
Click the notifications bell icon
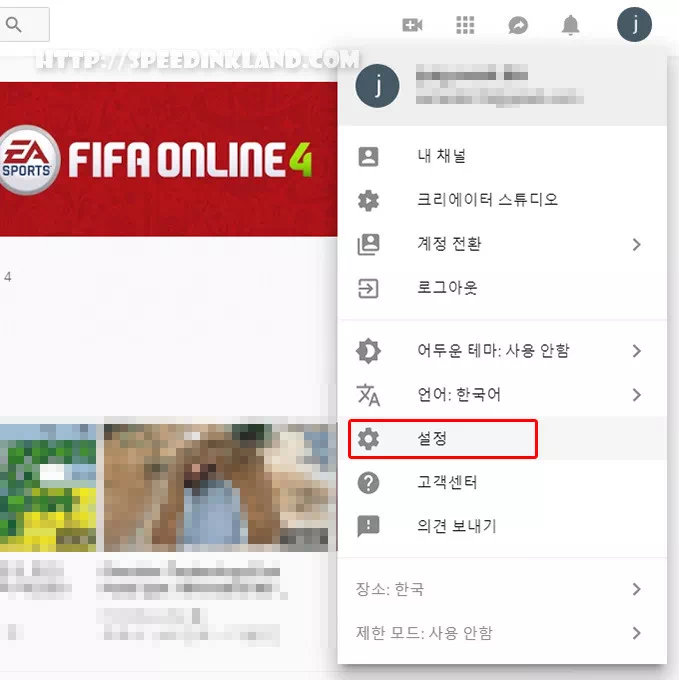click(571, 25)
